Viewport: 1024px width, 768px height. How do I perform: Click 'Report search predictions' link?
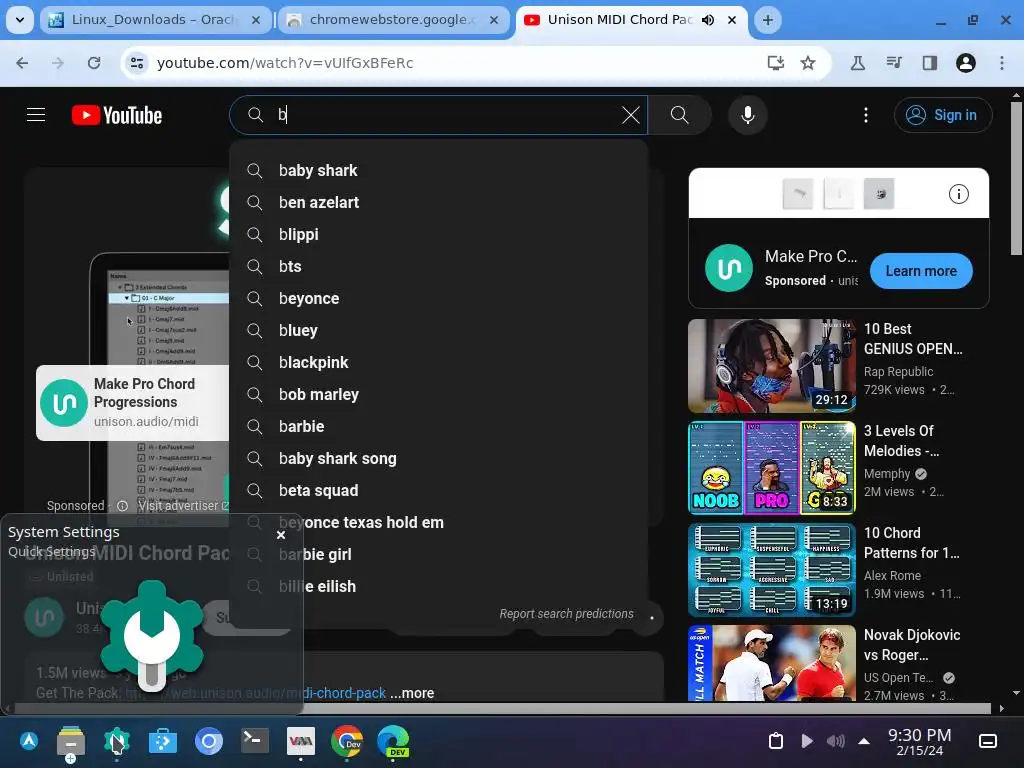tap(566, 614)
